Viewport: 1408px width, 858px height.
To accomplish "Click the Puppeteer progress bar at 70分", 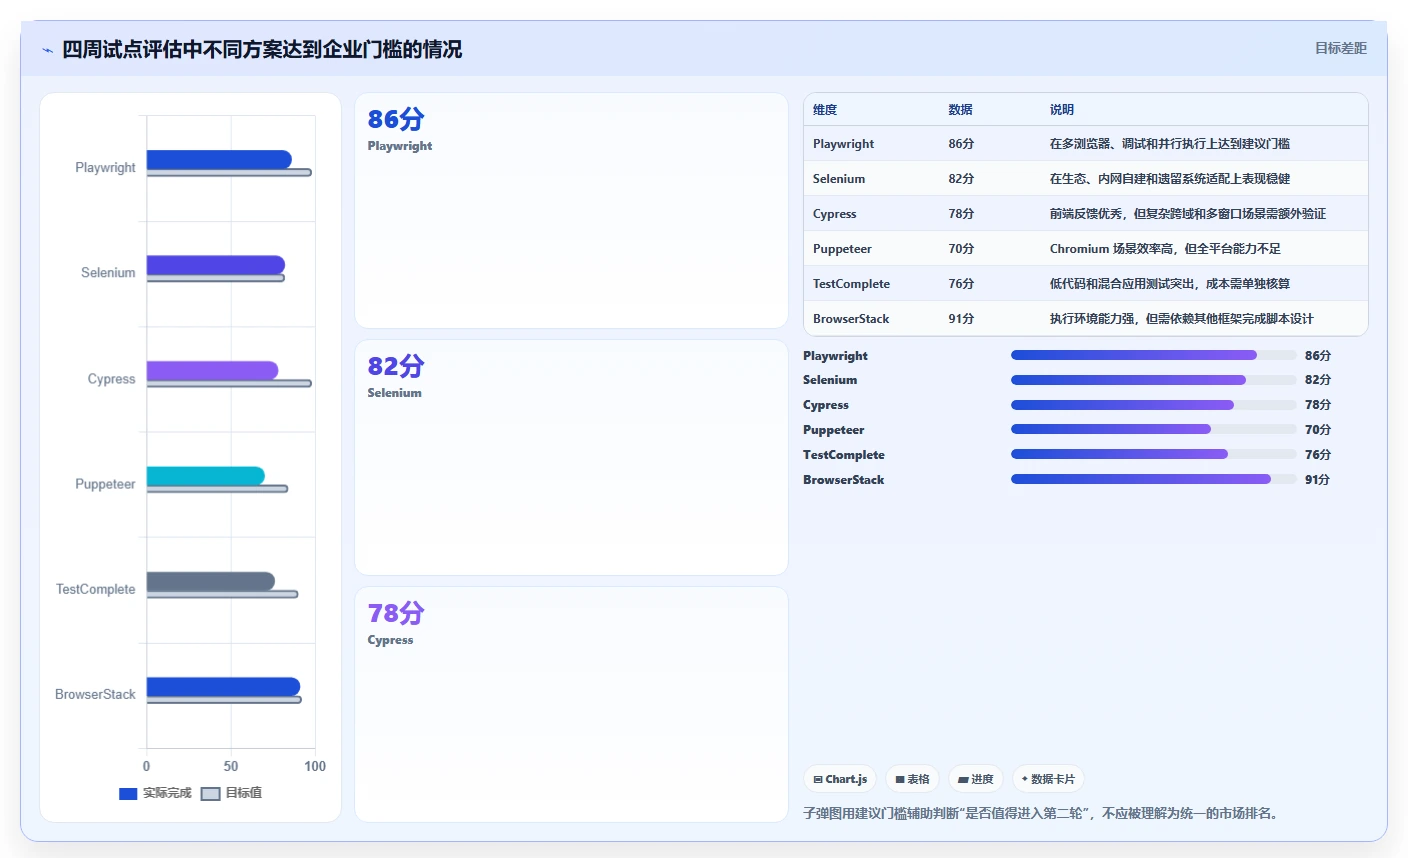I will coord(1153,429).
